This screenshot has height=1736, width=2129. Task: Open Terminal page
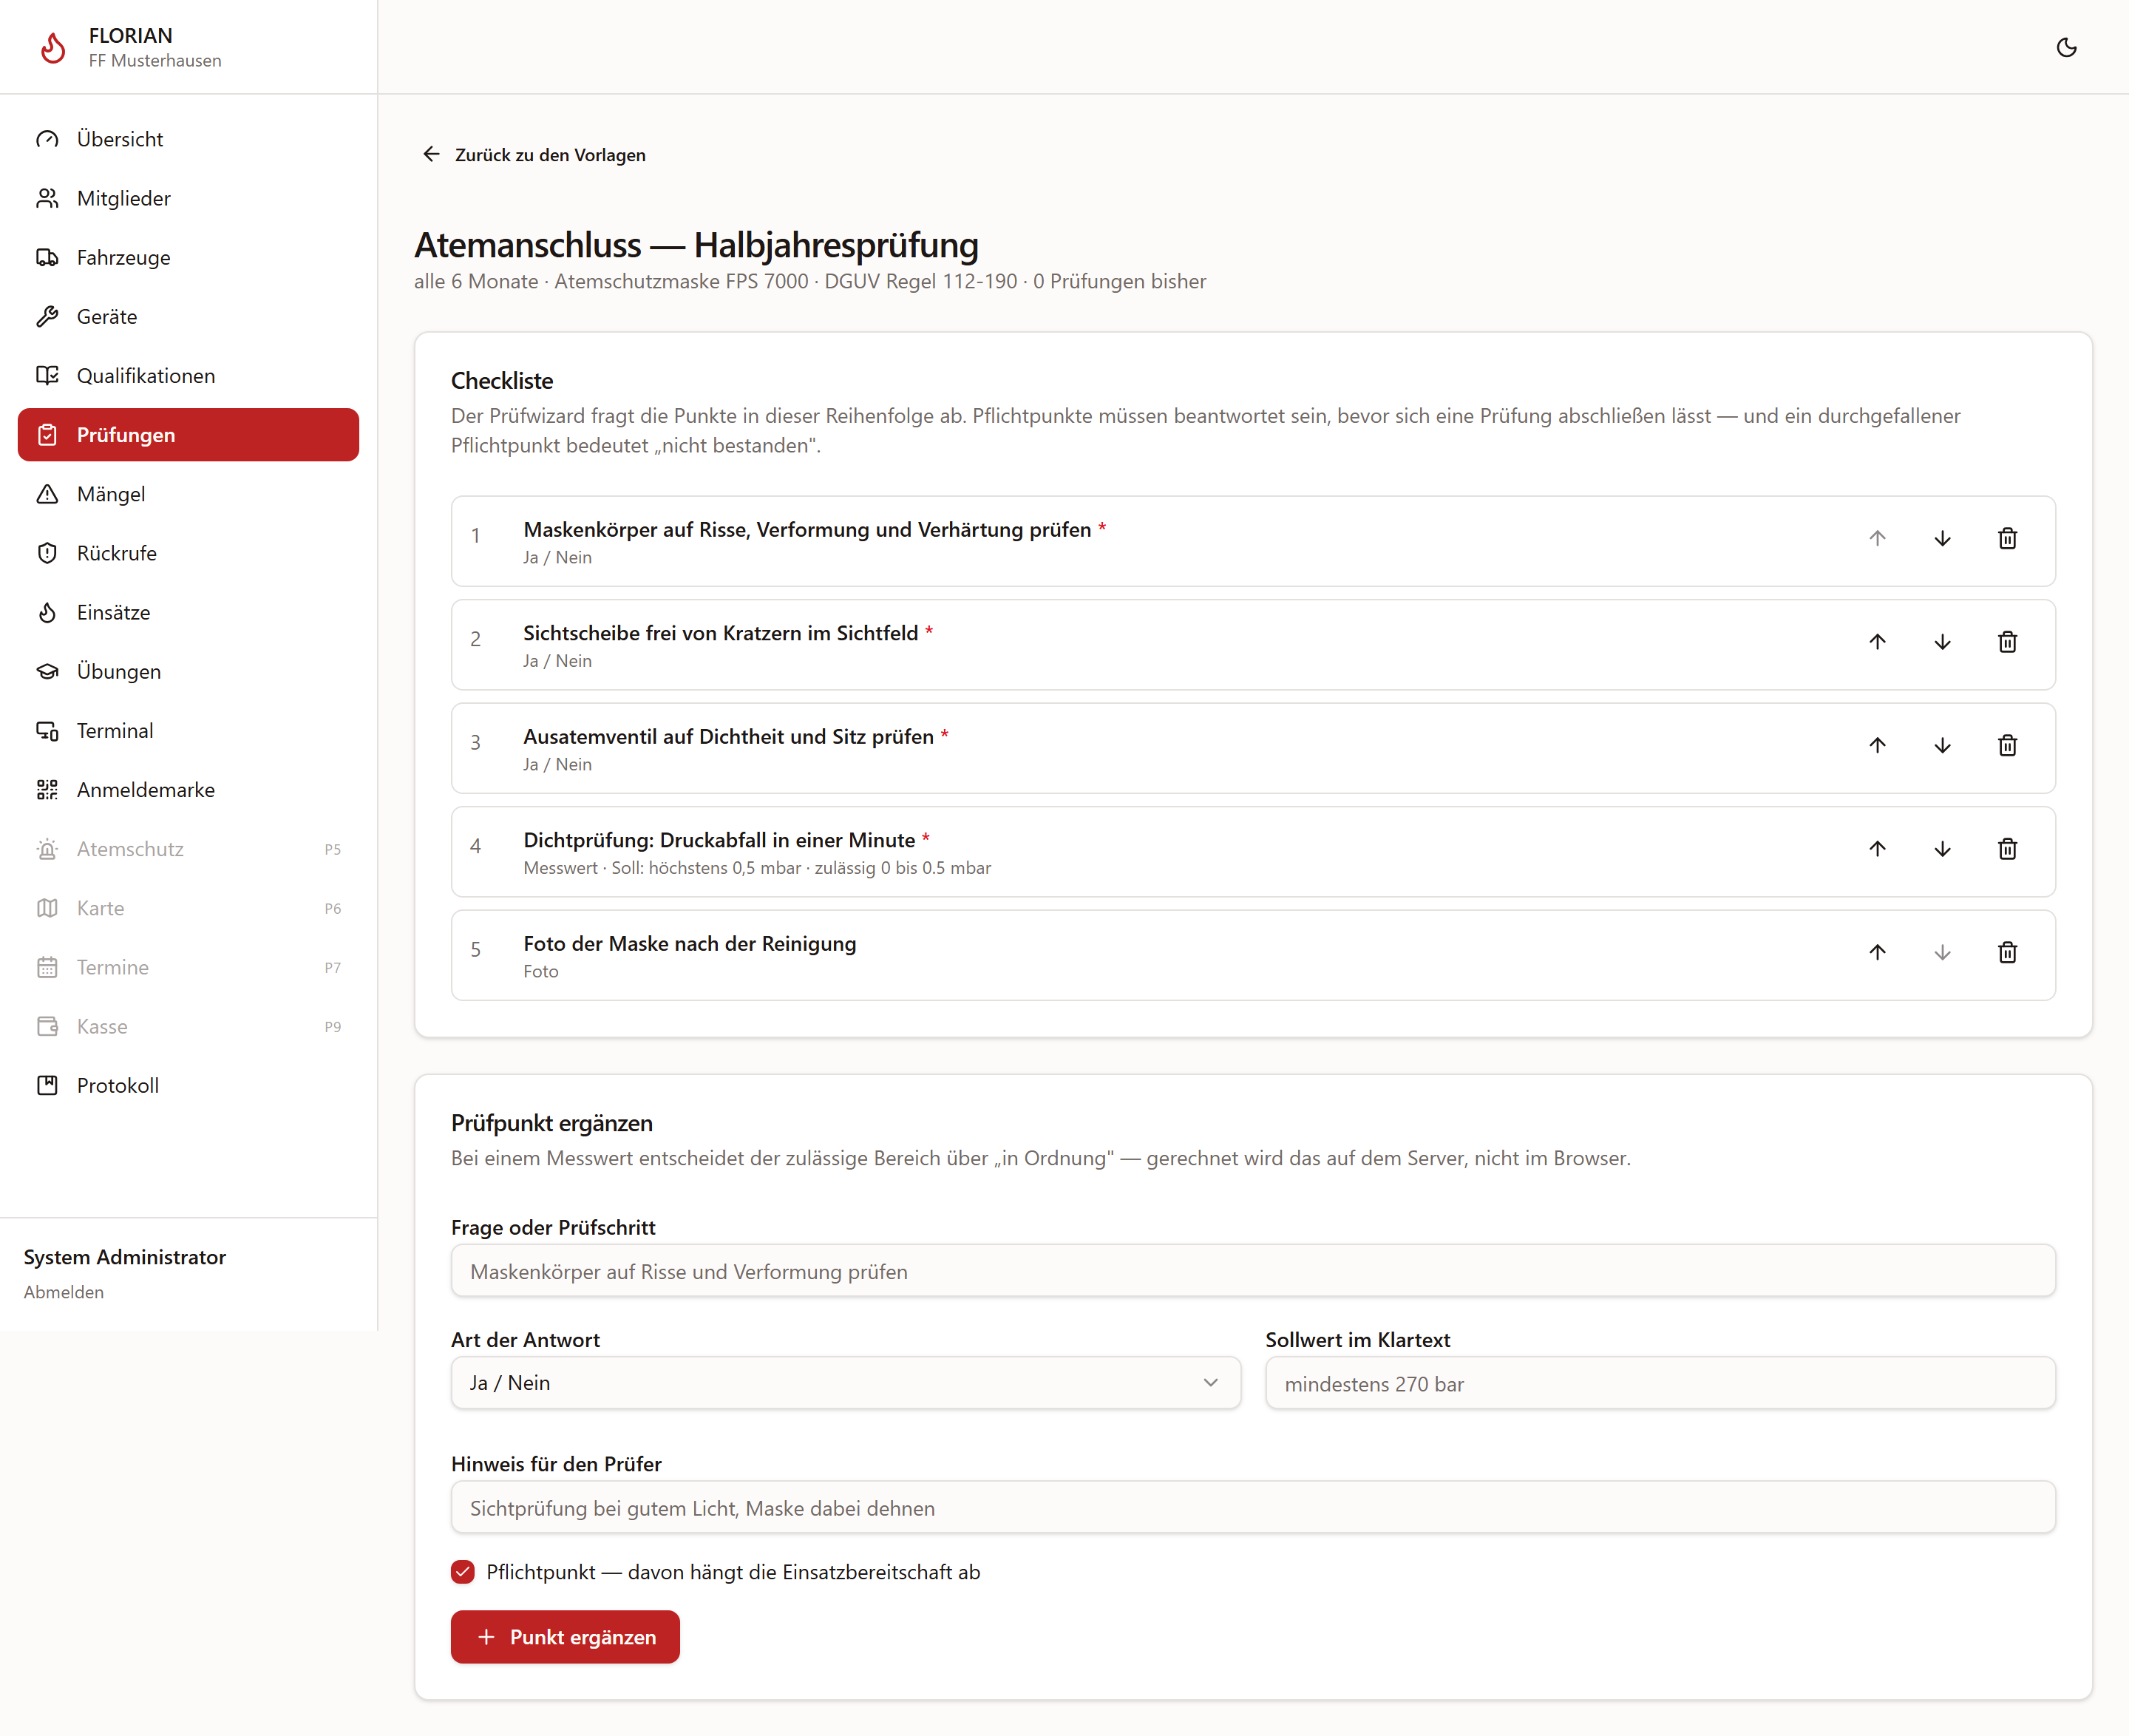point(188,731)
